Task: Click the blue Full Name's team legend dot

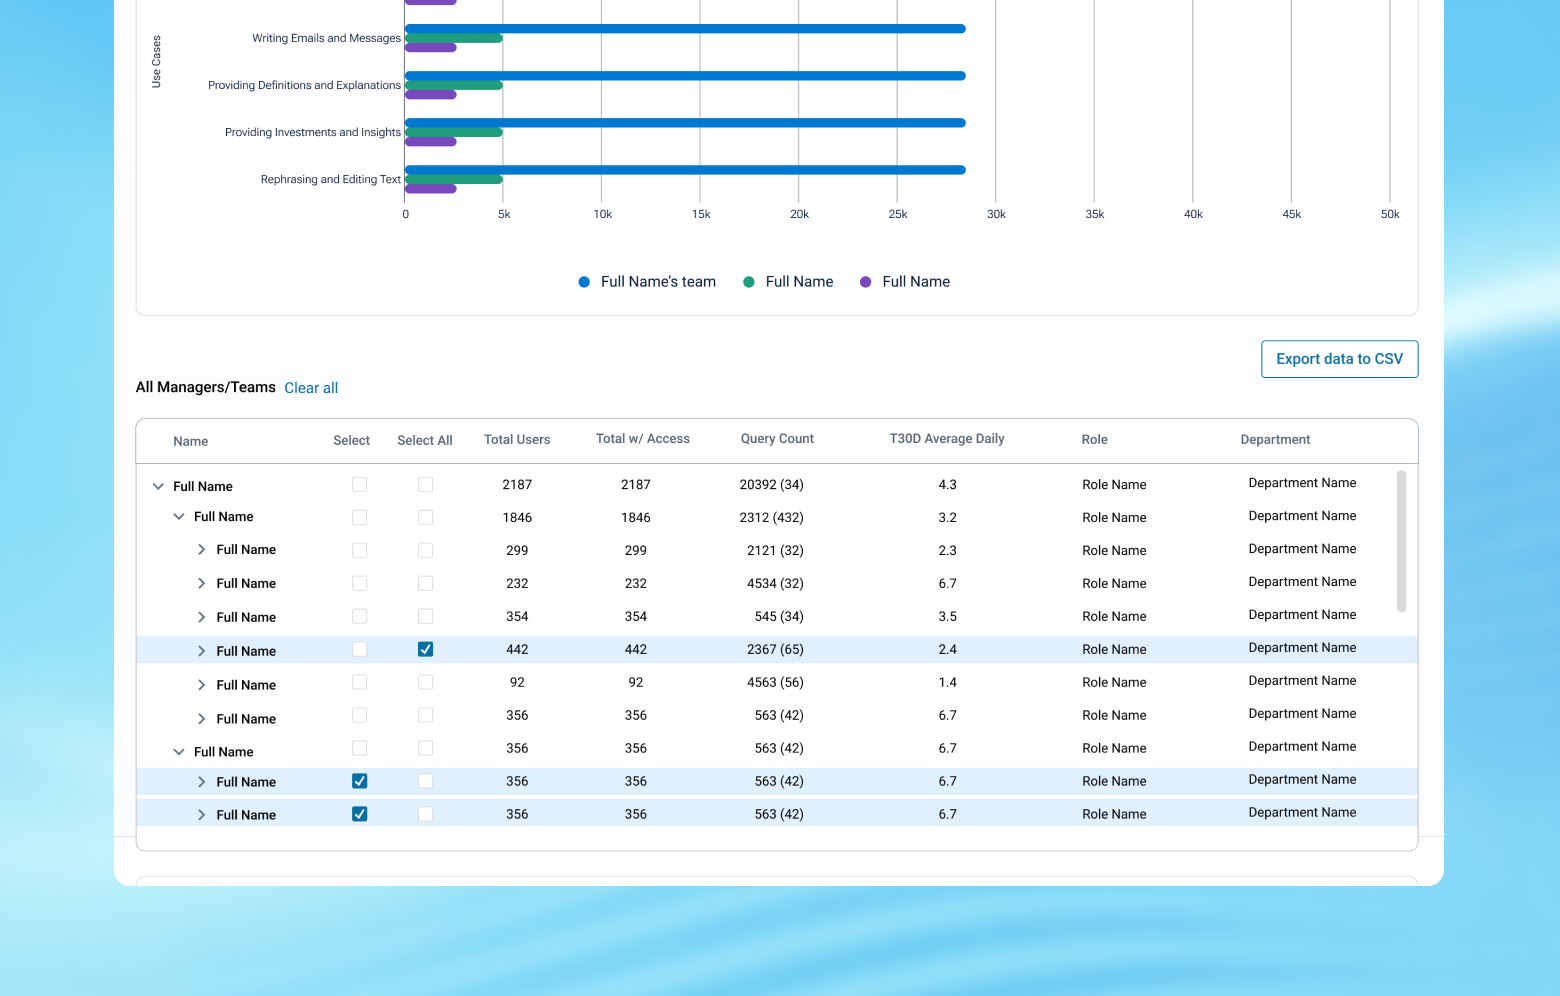Action: 584,282
